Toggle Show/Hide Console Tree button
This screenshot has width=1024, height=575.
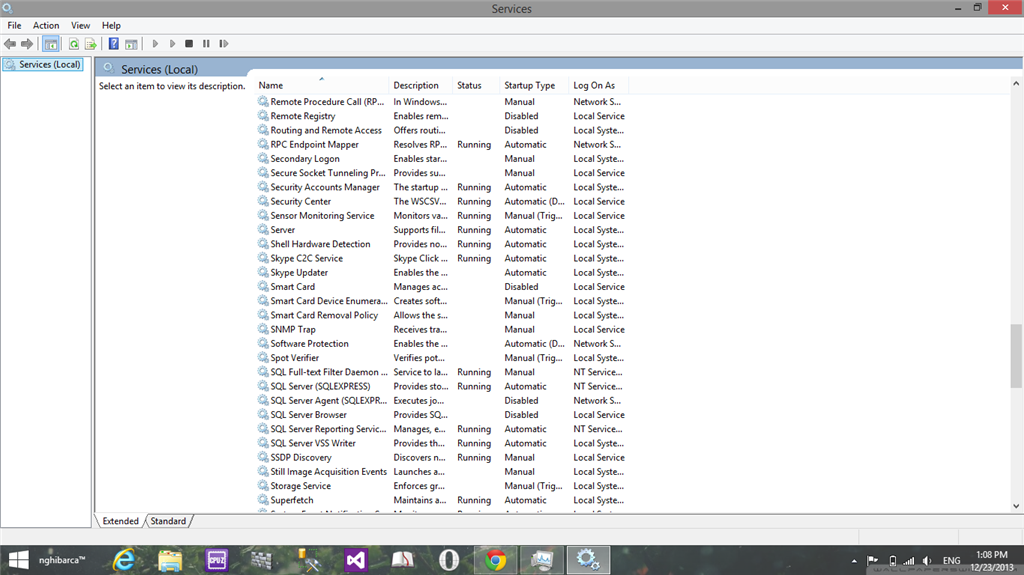coord(51,44)
